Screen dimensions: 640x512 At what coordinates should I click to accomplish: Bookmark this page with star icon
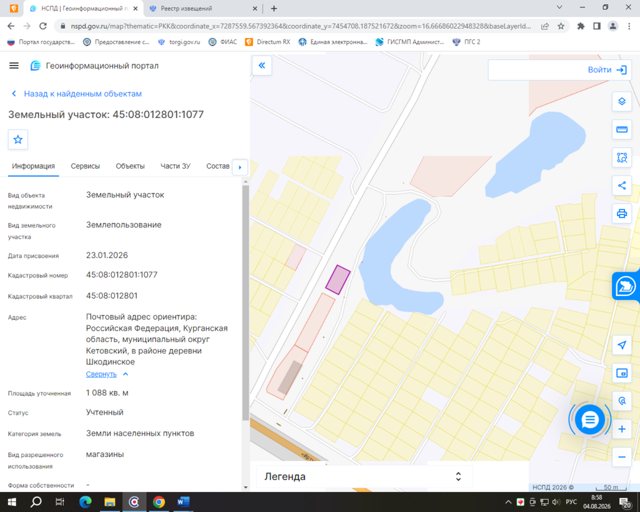[561, 26]
